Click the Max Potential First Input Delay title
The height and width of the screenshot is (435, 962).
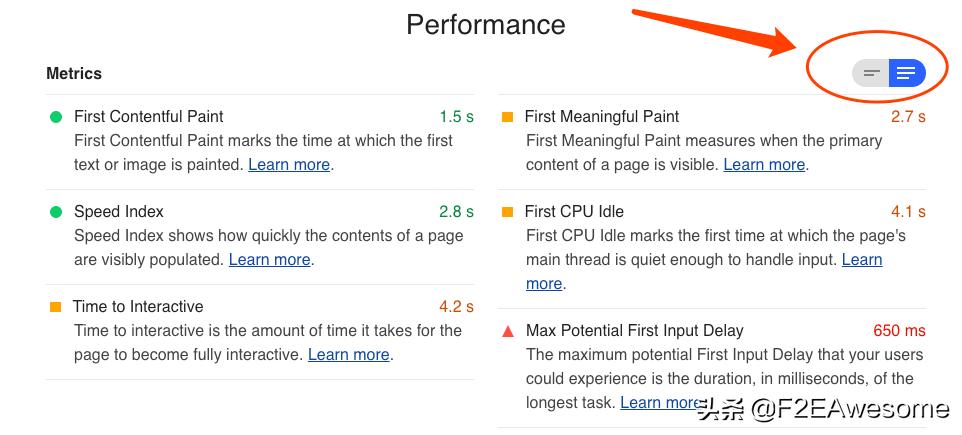coord(634,331)
